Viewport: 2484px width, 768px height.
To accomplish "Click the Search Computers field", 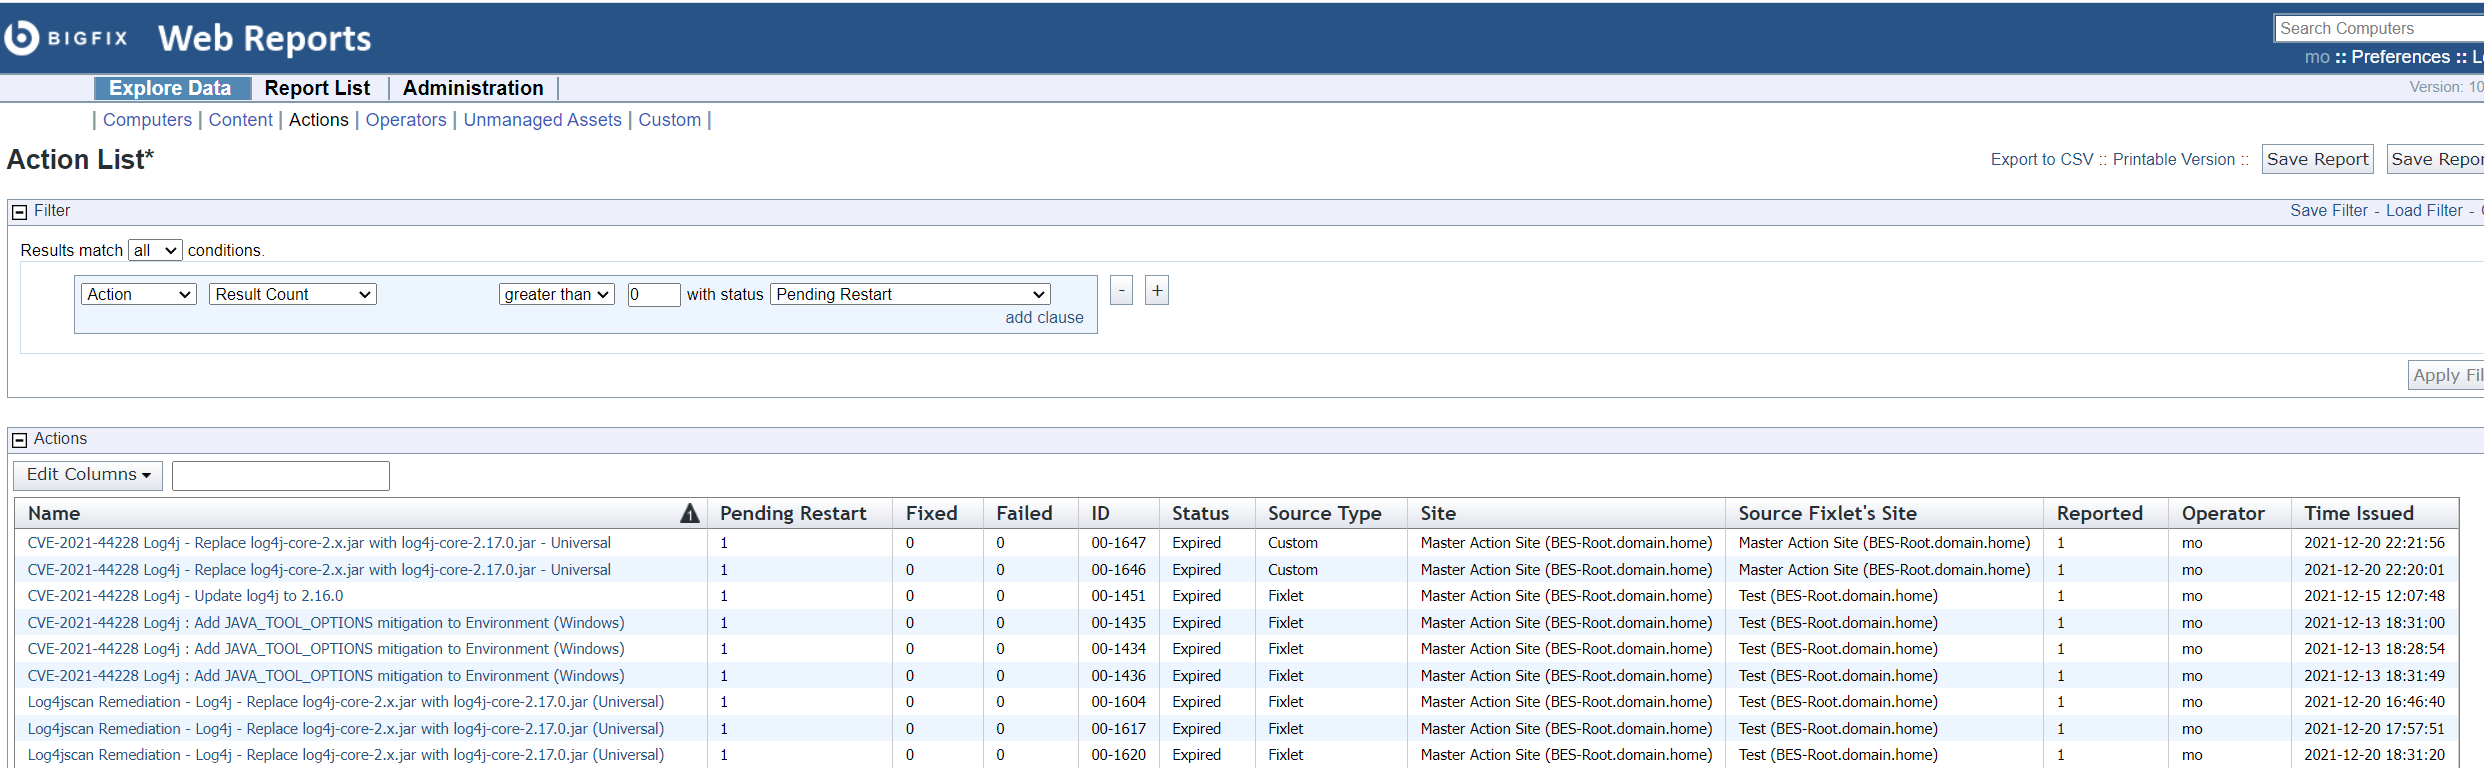I will [2379, 28].
